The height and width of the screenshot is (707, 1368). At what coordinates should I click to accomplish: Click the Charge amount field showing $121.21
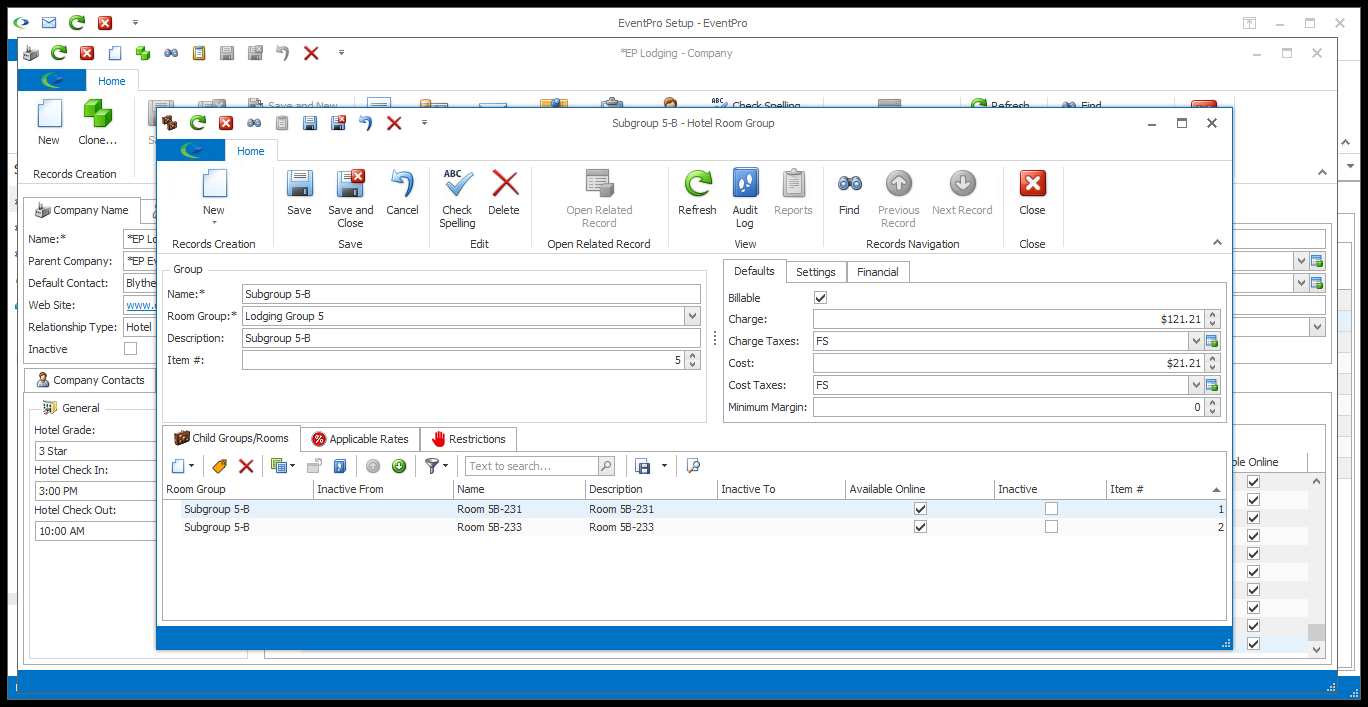(1009, 319)
